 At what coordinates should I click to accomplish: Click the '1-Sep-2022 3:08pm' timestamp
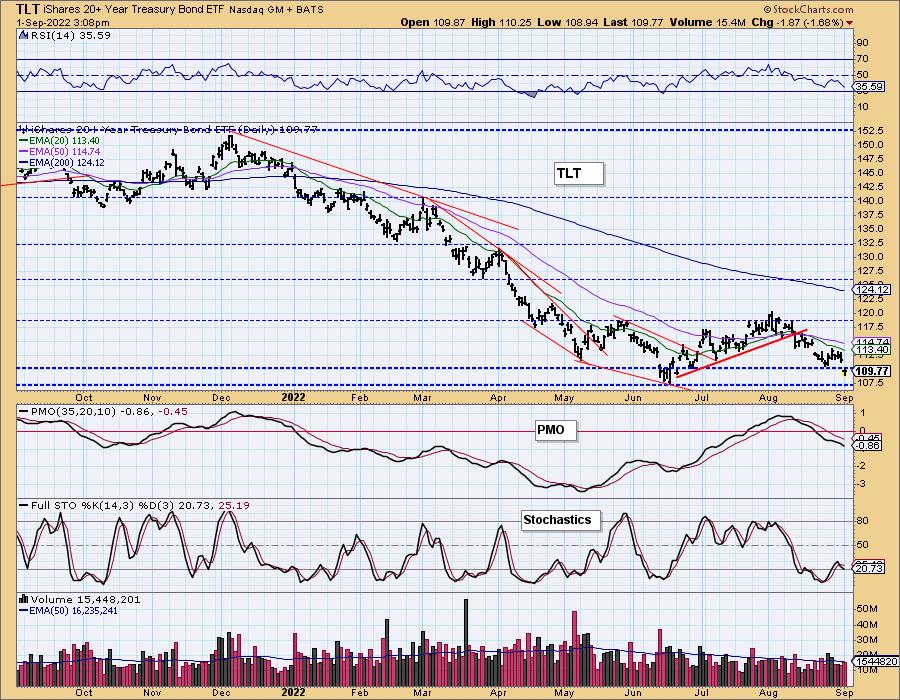pyautogui.click(x=63, y=23)
